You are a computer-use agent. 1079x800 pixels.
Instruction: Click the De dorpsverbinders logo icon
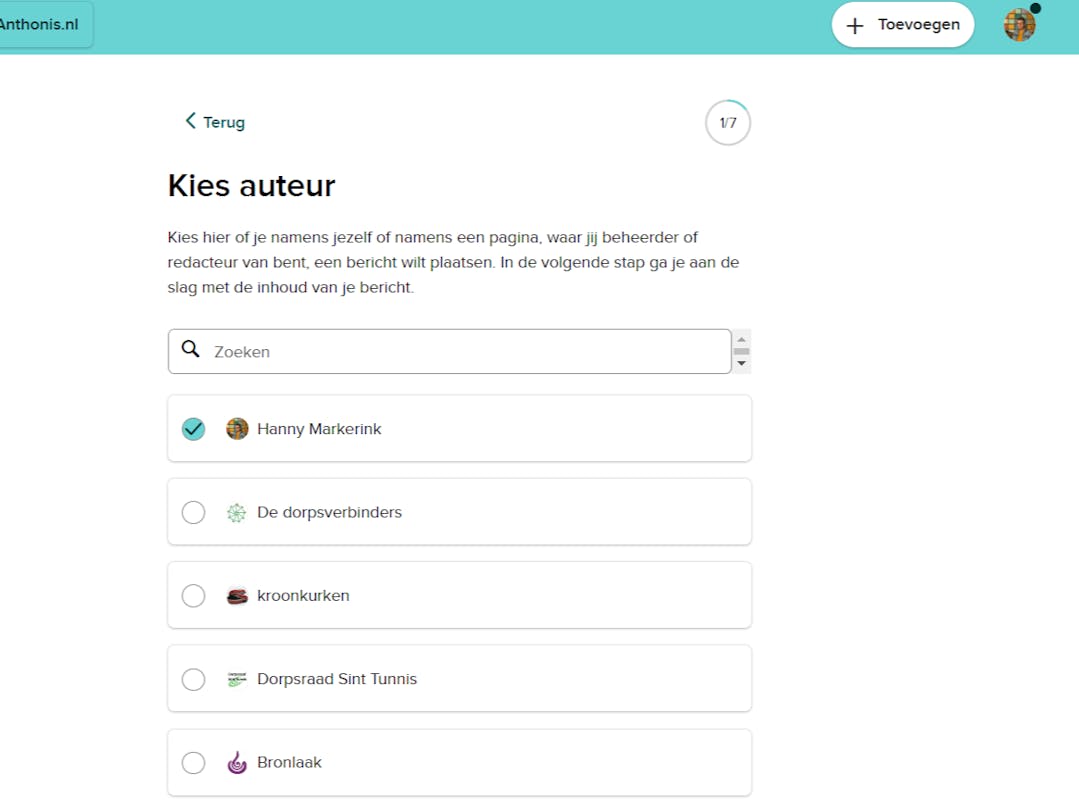[x=236, y=513]
